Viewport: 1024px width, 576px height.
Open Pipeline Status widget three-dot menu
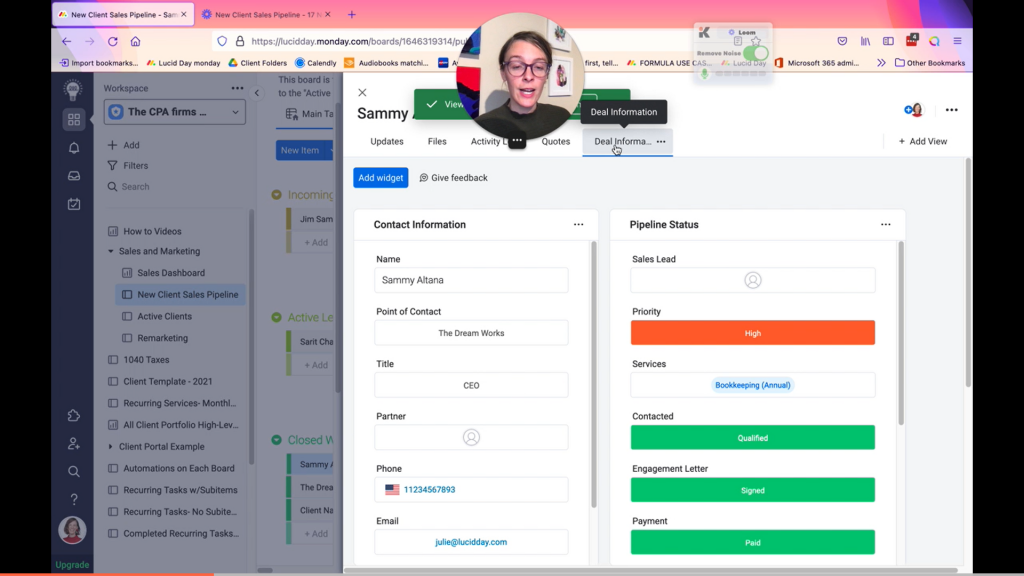(x=886, y=225)
